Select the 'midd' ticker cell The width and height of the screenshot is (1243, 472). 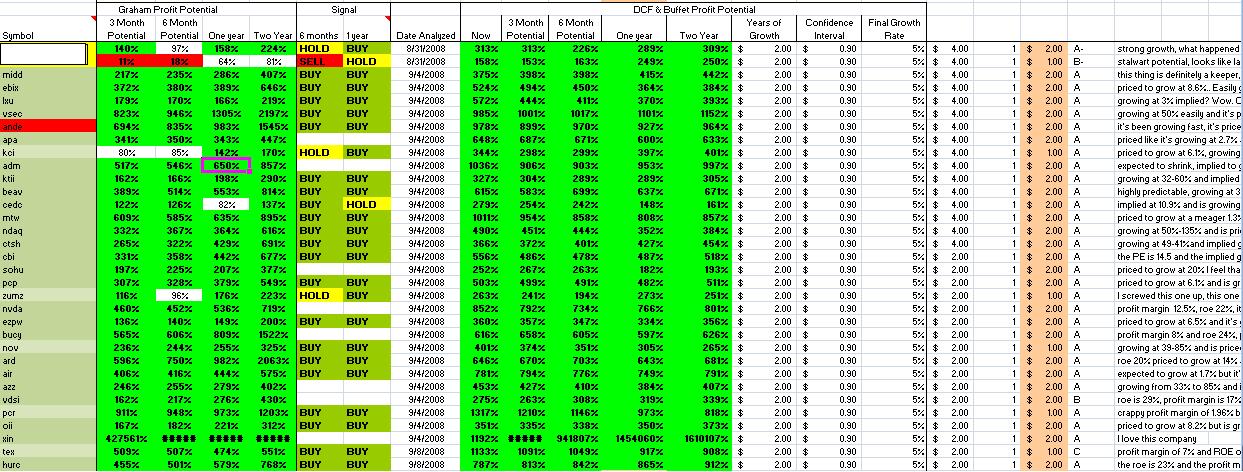[x=48, y=74]
